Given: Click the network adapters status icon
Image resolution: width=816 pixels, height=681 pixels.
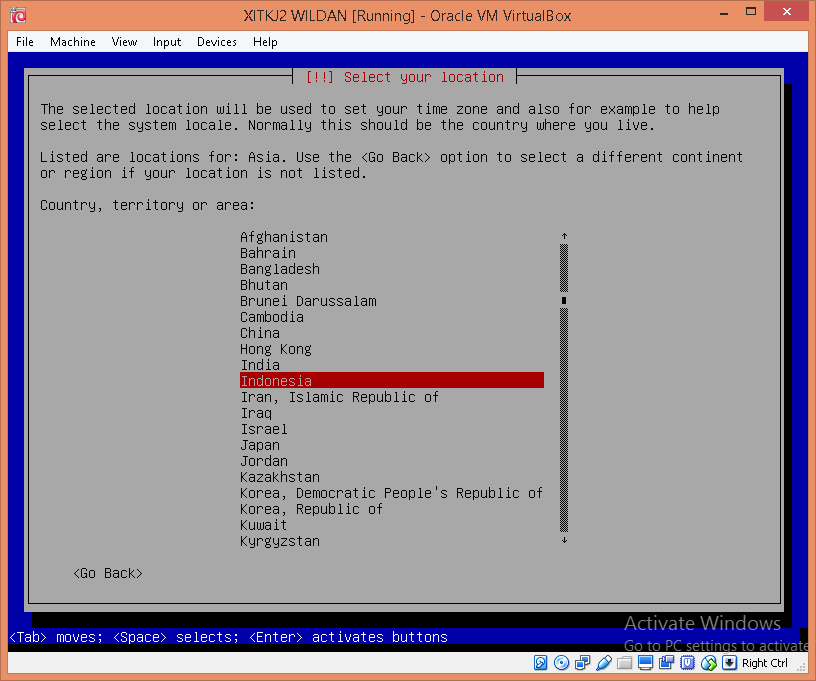Looking at the screenshot, I should [582, 662].
